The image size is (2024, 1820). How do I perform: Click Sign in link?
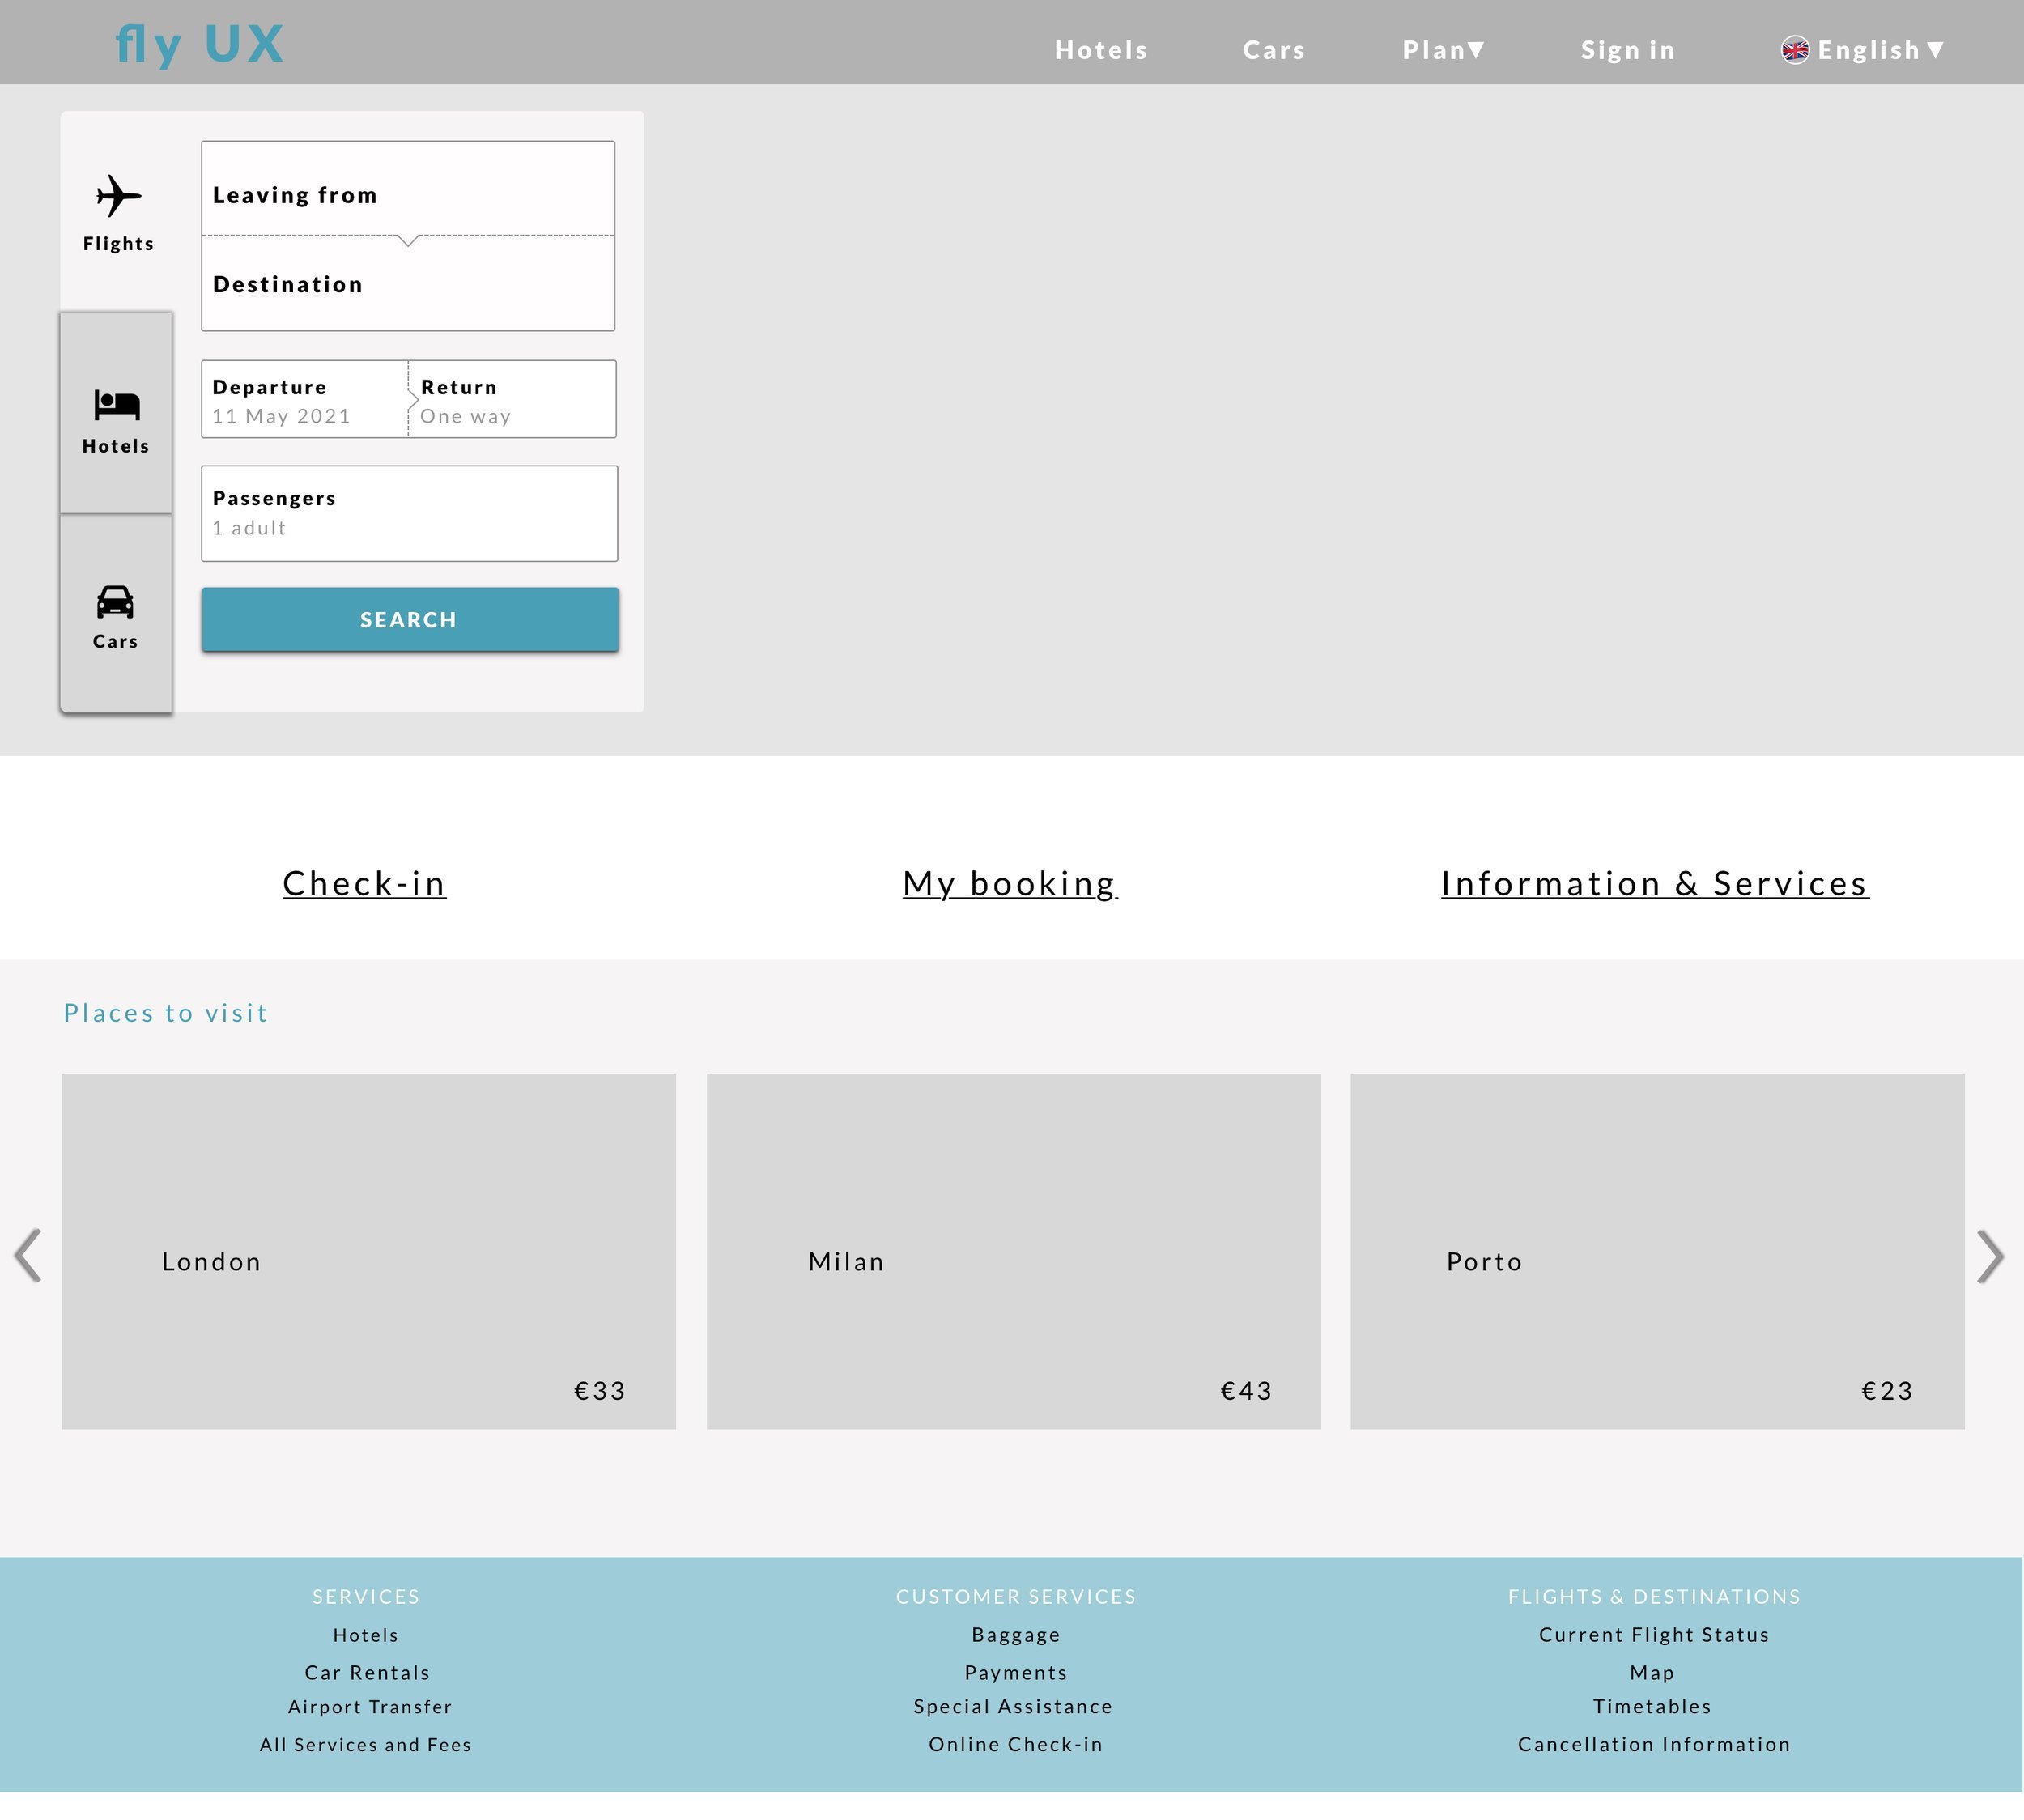pos(1627,50)
